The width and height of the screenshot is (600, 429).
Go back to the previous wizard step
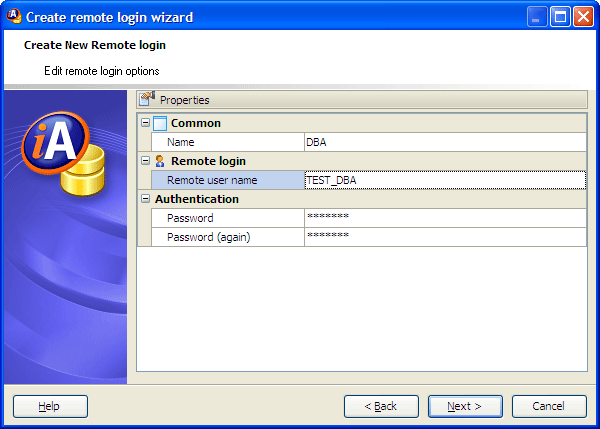pyautogui.click(x=381, y=406)
